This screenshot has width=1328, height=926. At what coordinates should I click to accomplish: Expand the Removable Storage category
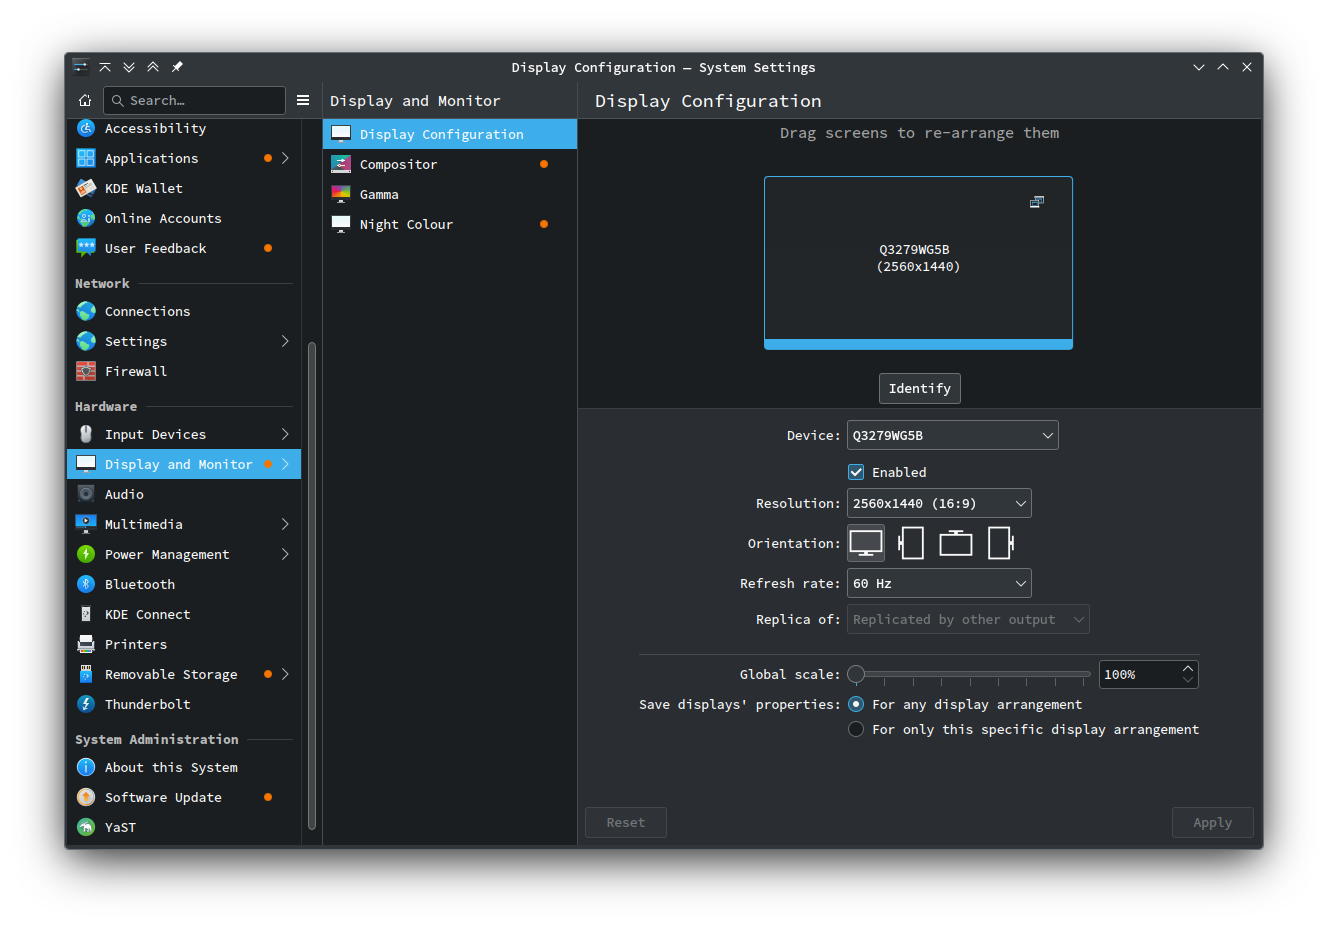pyautogui.click(x=285, y=674)
